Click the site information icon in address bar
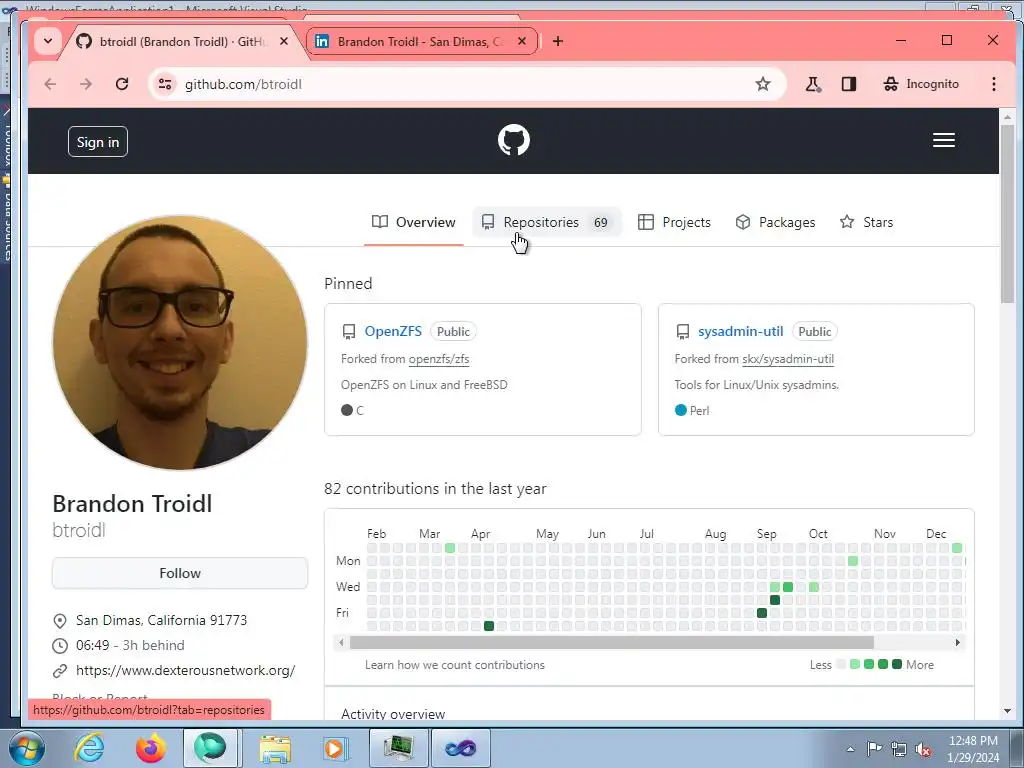The image size is (1024, 768). click(x=165, y=84)
